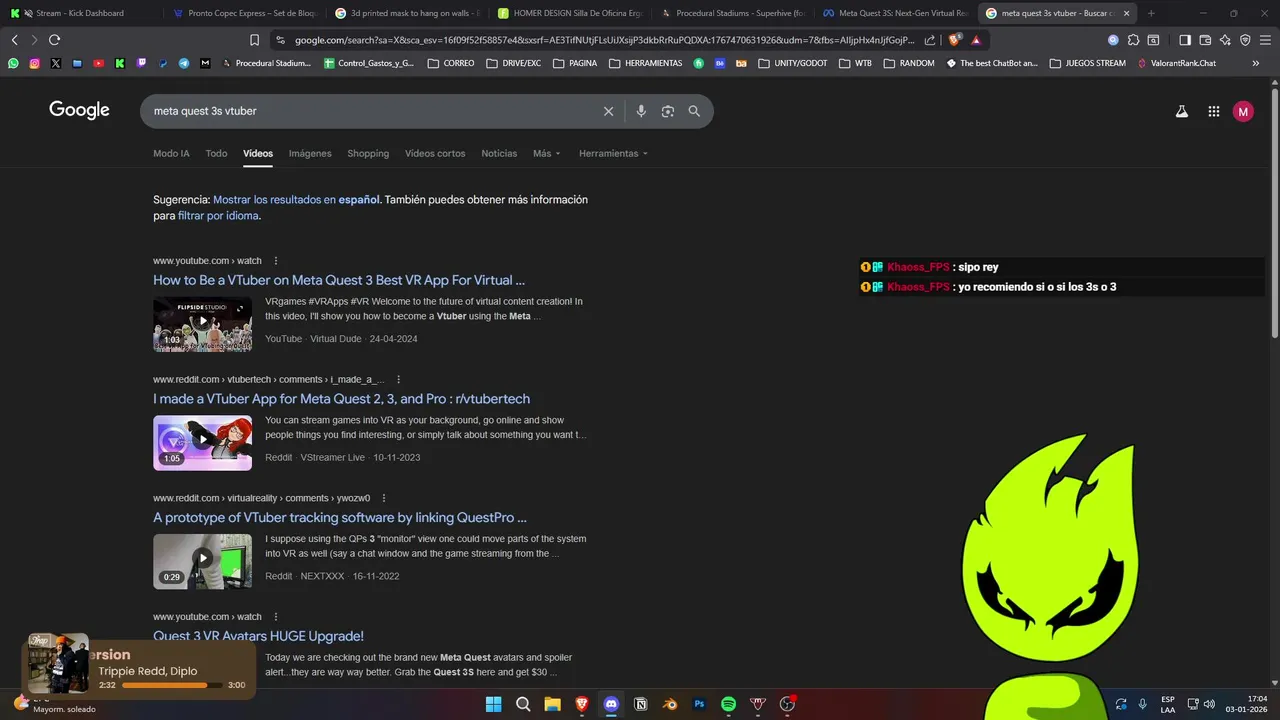Bookmark this page with the bookmark icon
Screen dimensions: 1280x720
click(x=254, y=40)
